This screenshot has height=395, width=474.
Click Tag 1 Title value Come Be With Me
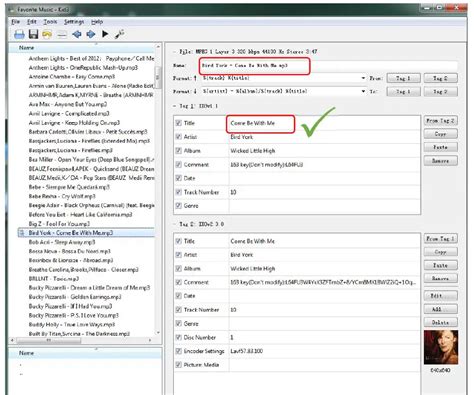[x=252, y=123]
